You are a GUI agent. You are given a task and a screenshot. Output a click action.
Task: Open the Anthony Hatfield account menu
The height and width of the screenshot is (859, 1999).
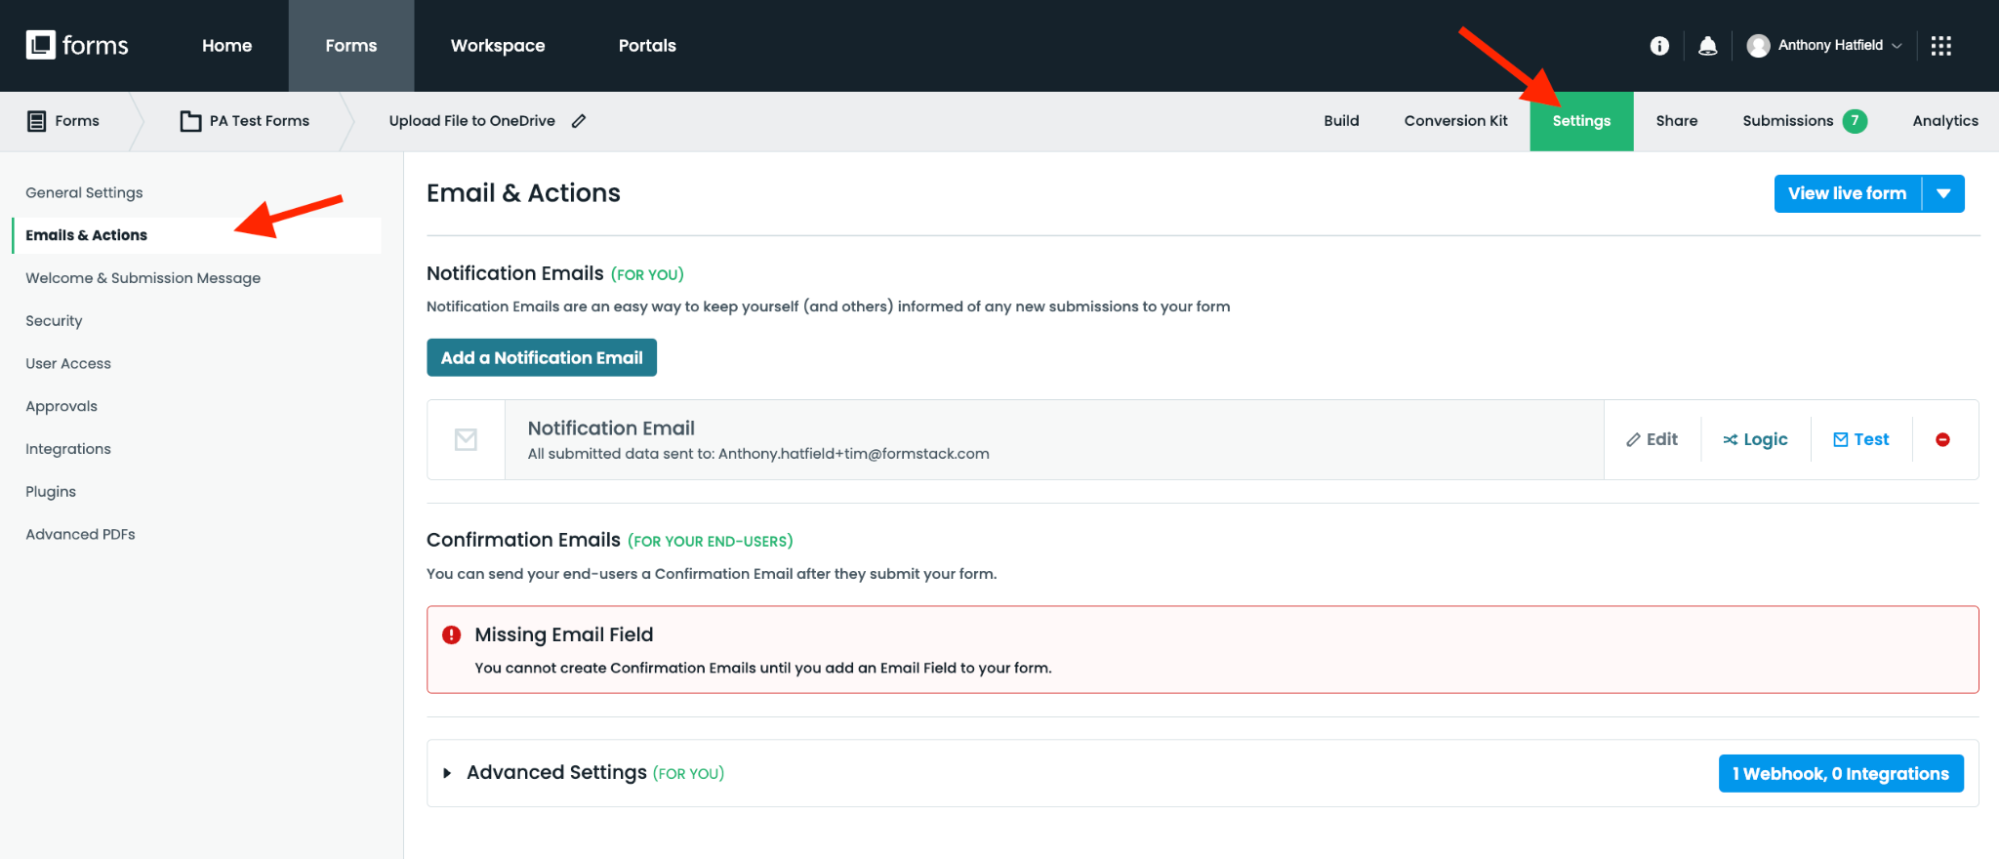[x=1824, y=46]
